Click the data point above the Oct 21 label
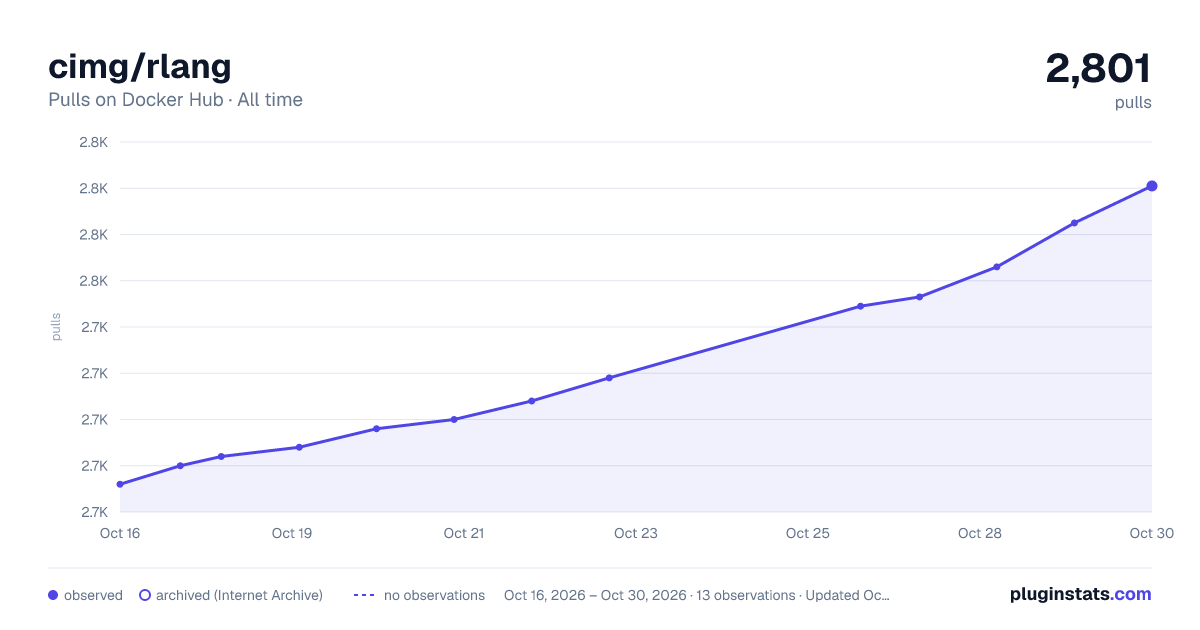Screen dimensions: 1200x630 click(x=454, y=419)
